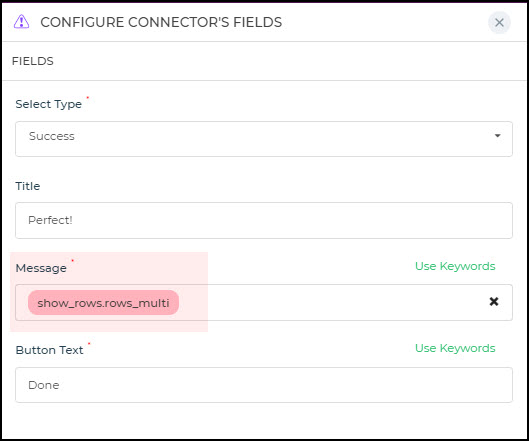Click the red asterisk next to Select Type
This screenshot has width=529, height=441.
(88, 98)
